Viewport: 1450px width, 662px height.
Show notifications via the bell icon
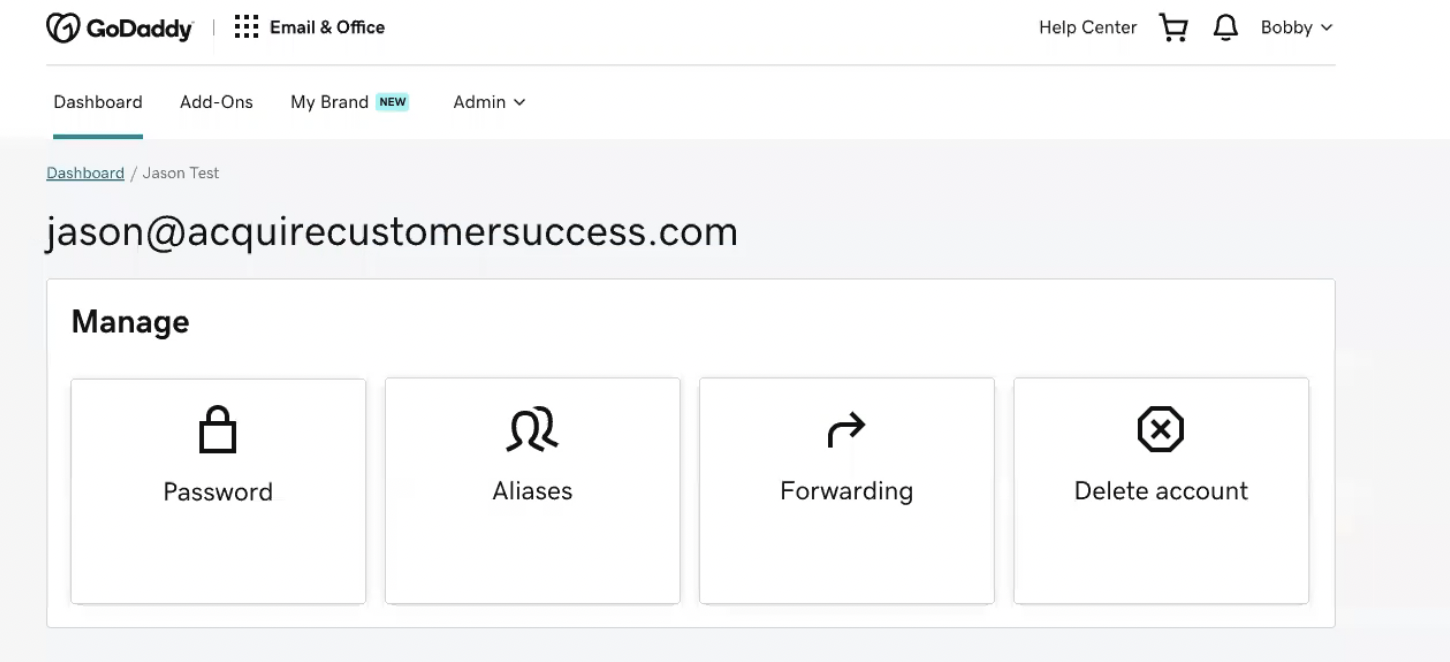click(x=1225, y=28)
